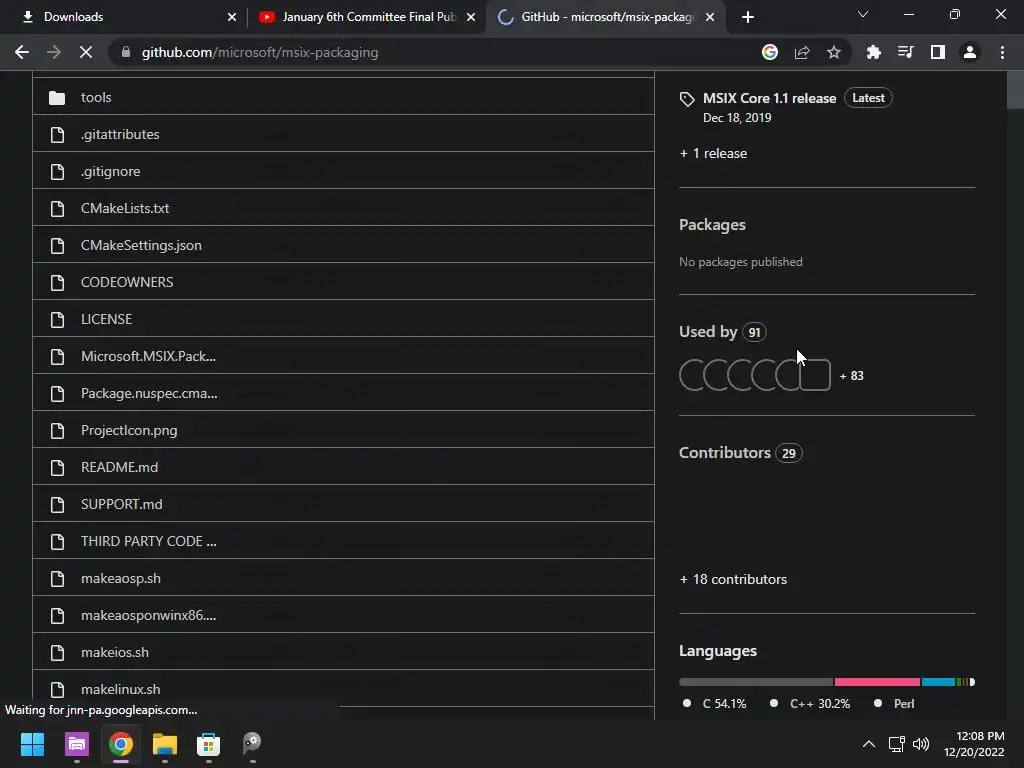1024x768 pixels.
Task: Open the MSIX Core 1.1 release link
Action: 769,98
